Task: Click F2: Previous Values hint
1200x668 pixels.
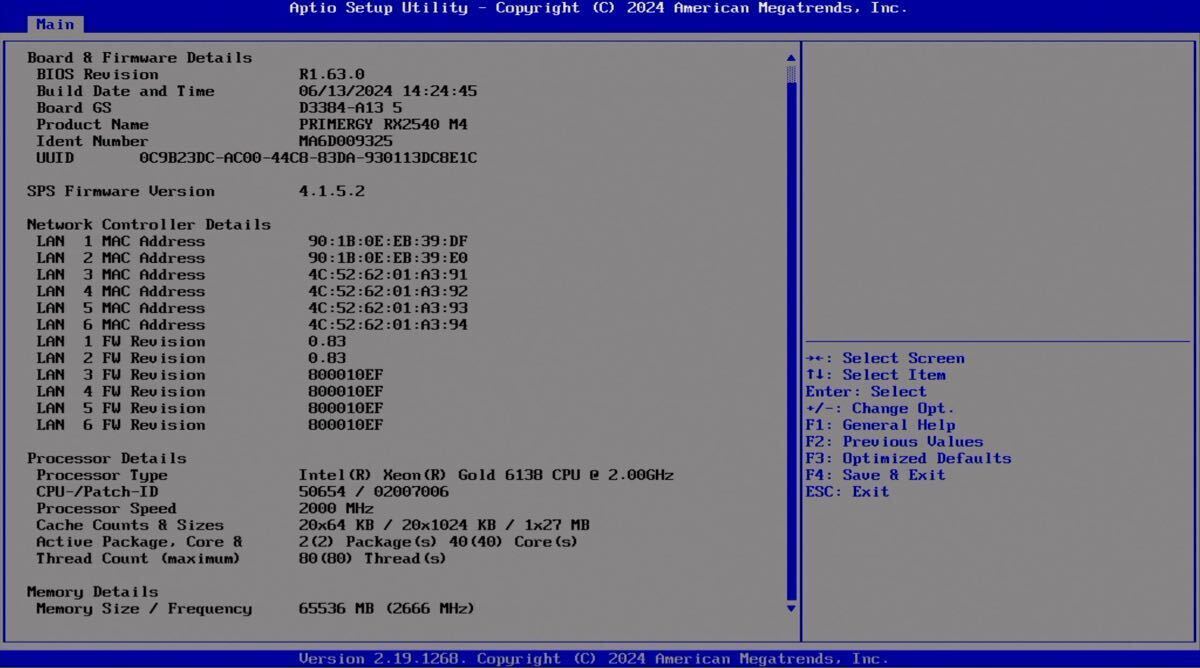Action: tap(895, 441)
